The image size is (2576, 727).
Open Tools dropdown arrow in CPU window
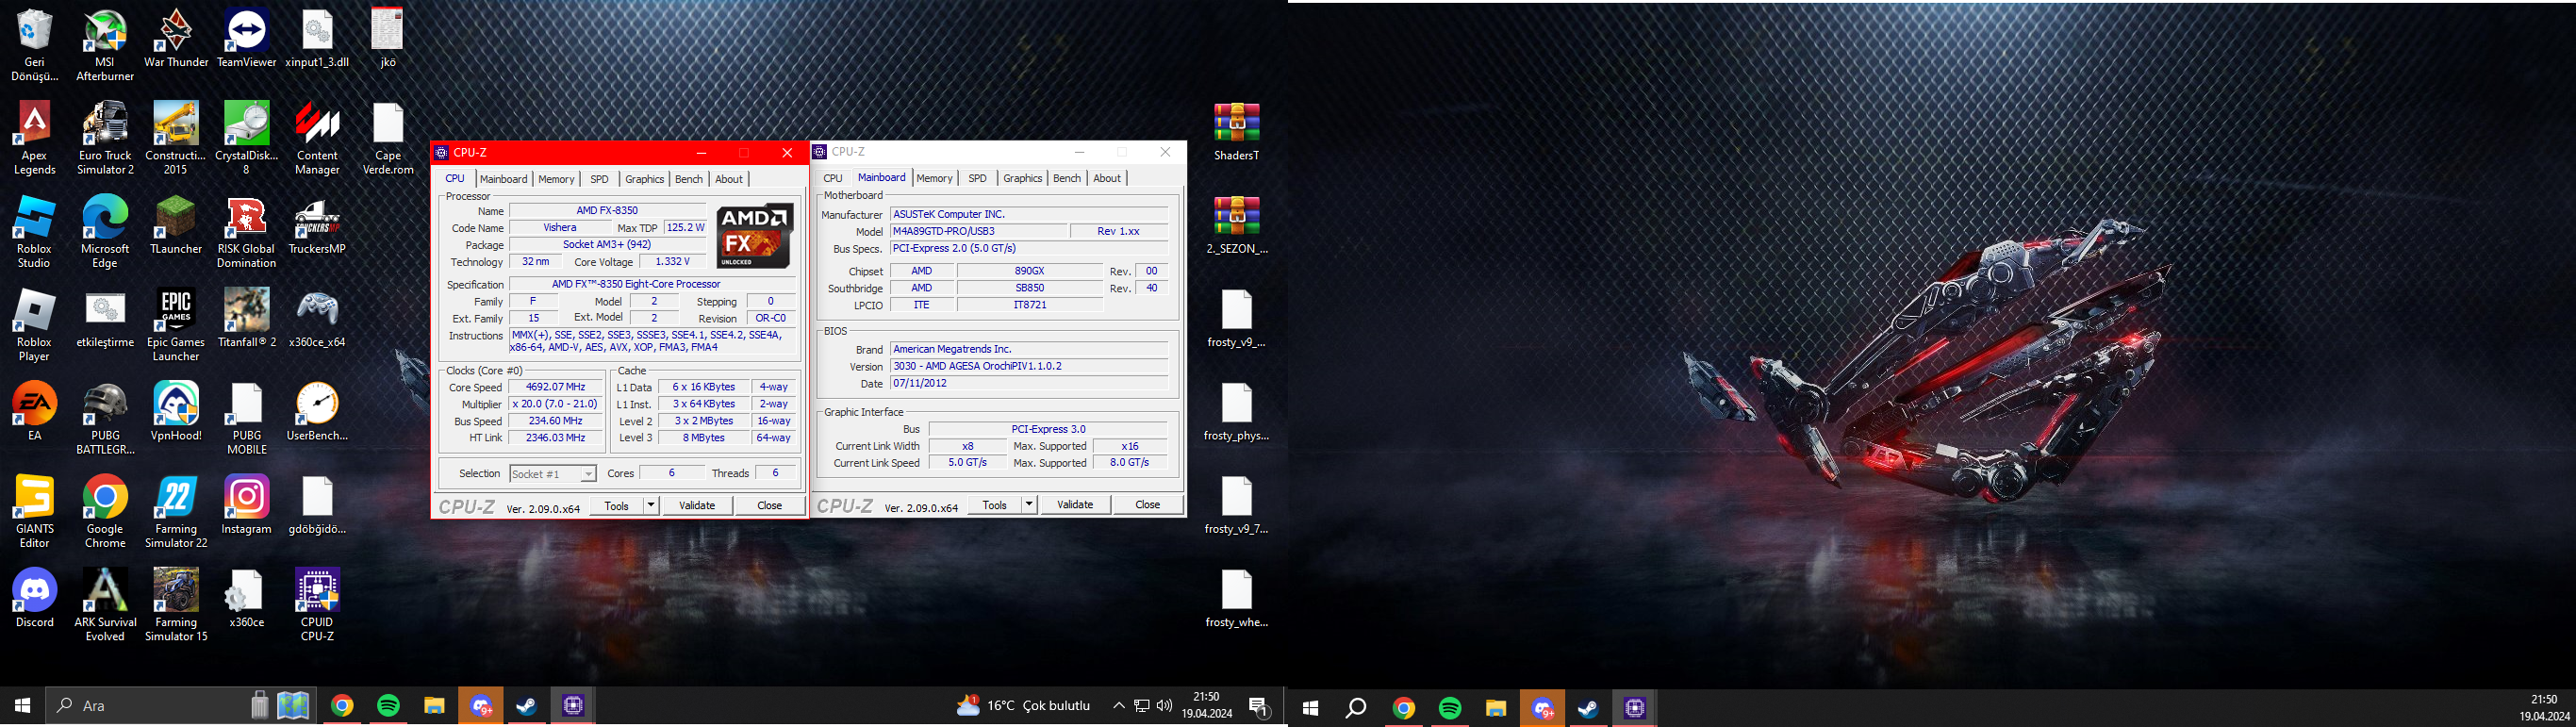651,506
